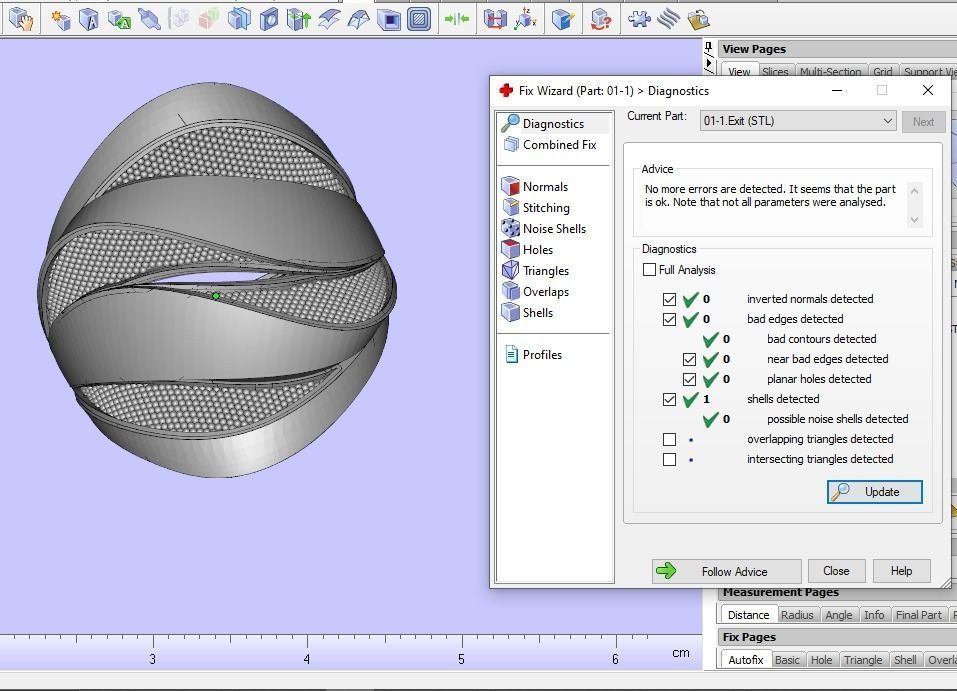Open the Info measurement tab

(874, 615)
